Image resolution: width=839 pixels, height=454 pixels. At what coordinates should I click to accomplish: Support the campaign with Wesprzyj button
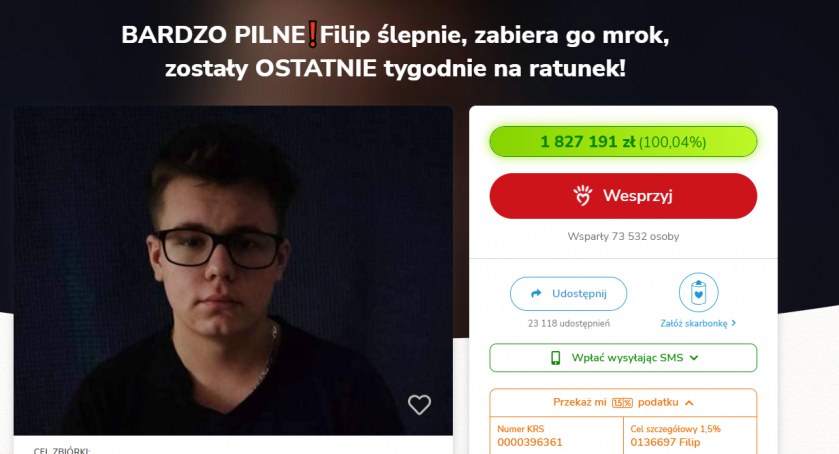(623, 195)
